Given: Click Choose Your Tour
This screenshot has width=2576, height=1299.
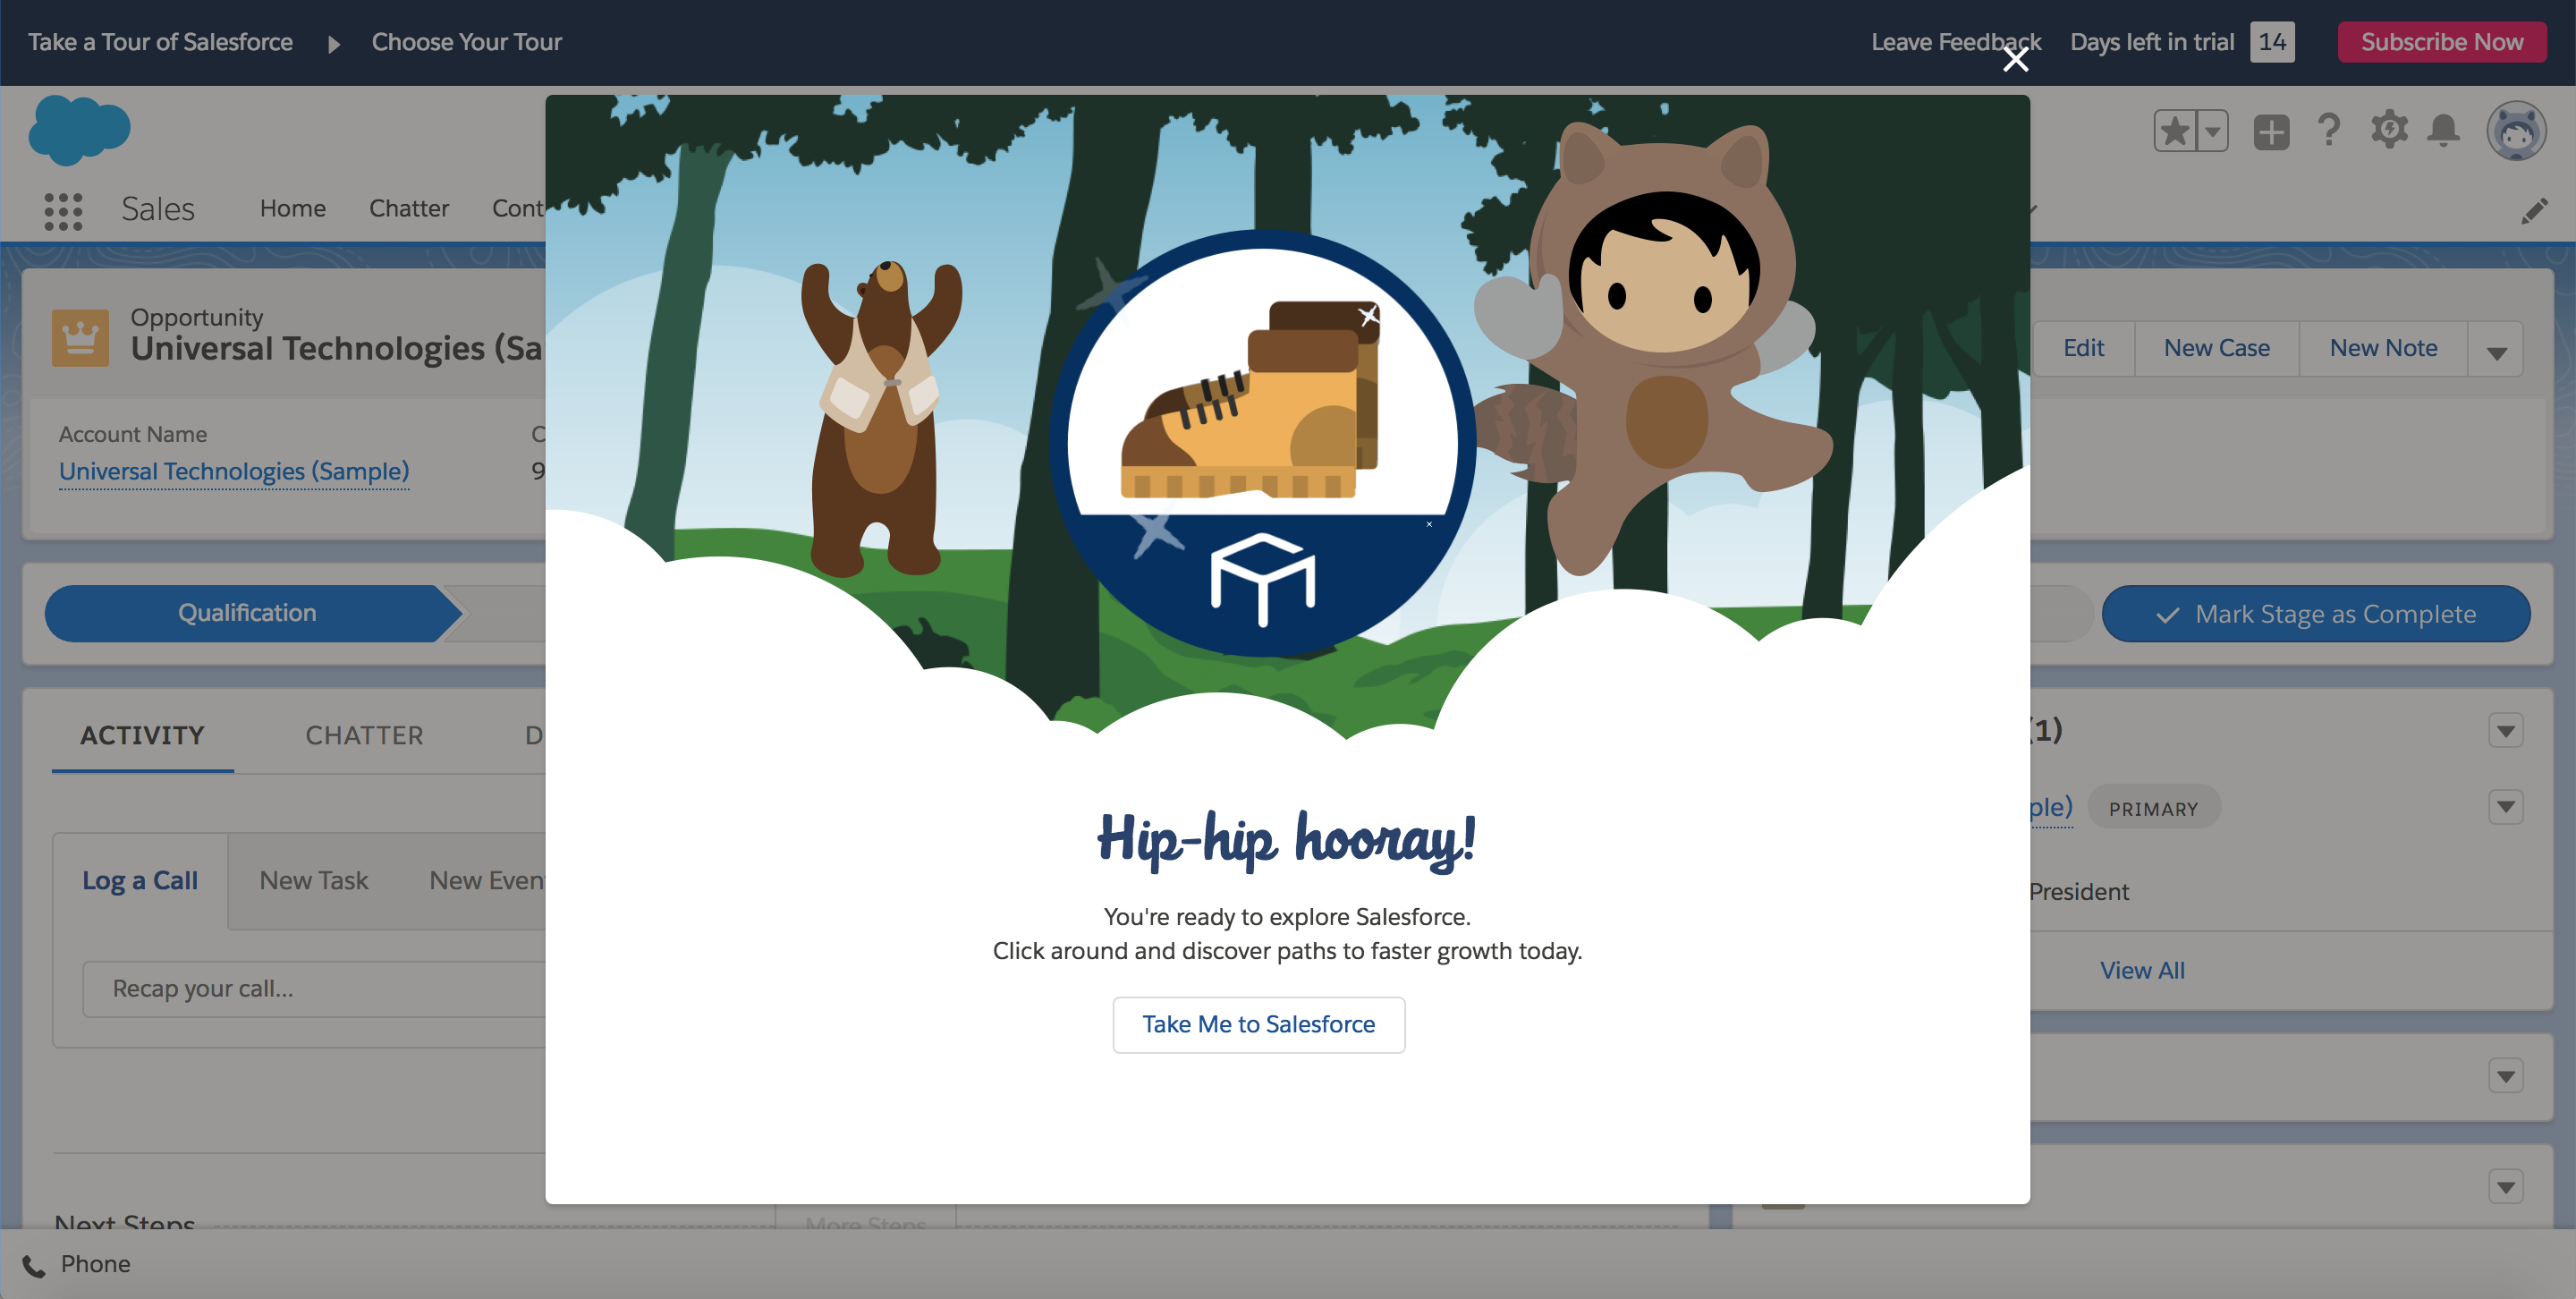Looking at the screenshot, I should click(466, 42).
